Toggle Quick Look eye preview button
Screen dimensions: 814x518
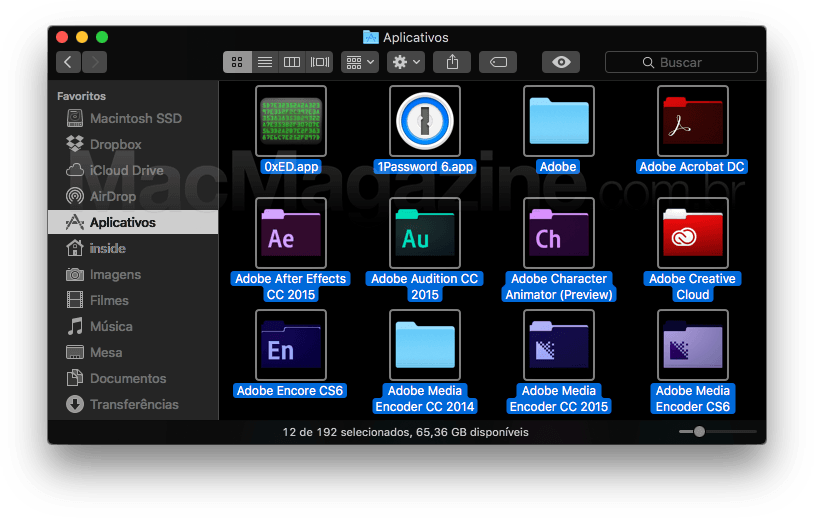tap(561, 62)
